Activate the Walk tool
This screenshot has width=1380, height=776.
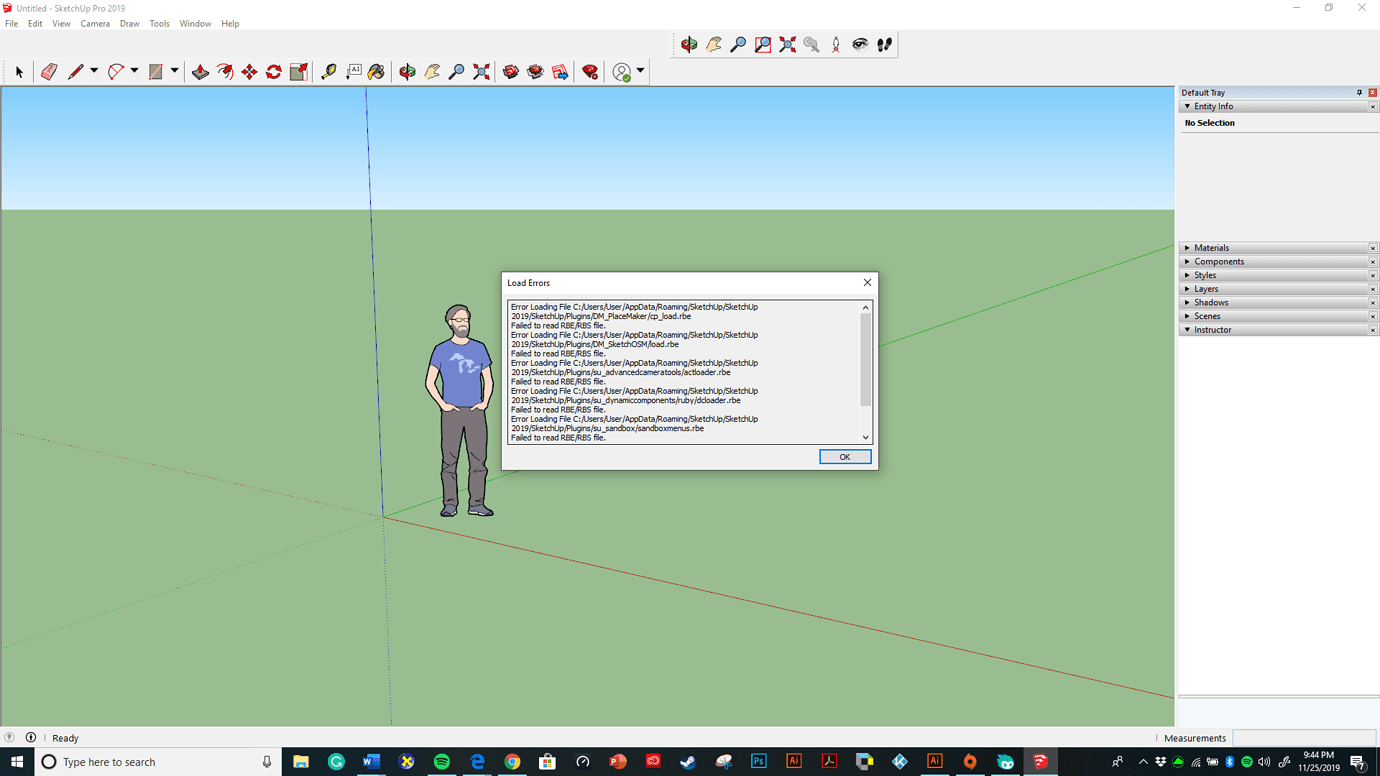coord(884,44)
